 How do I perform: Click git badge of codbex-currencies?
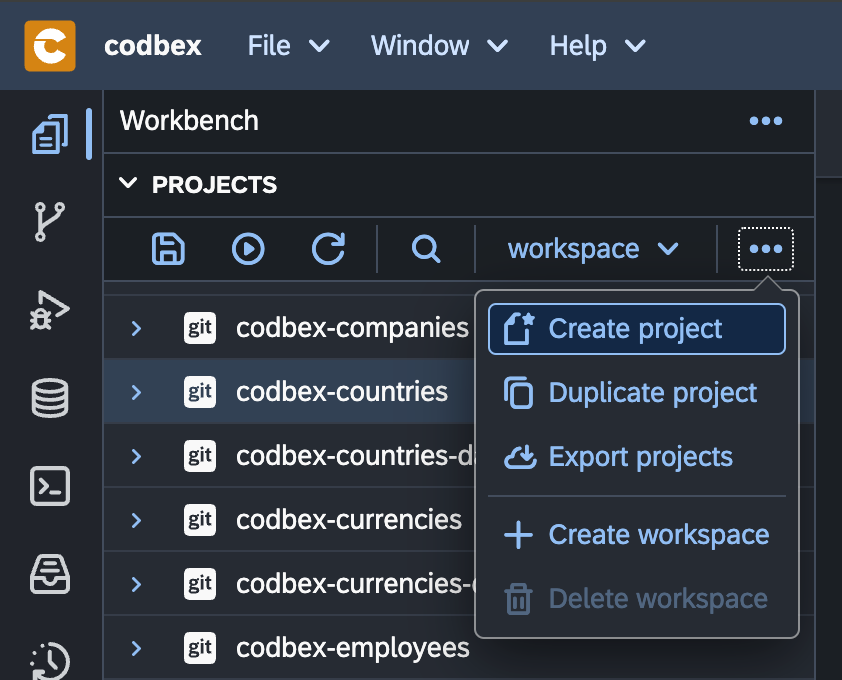[200, 519]
